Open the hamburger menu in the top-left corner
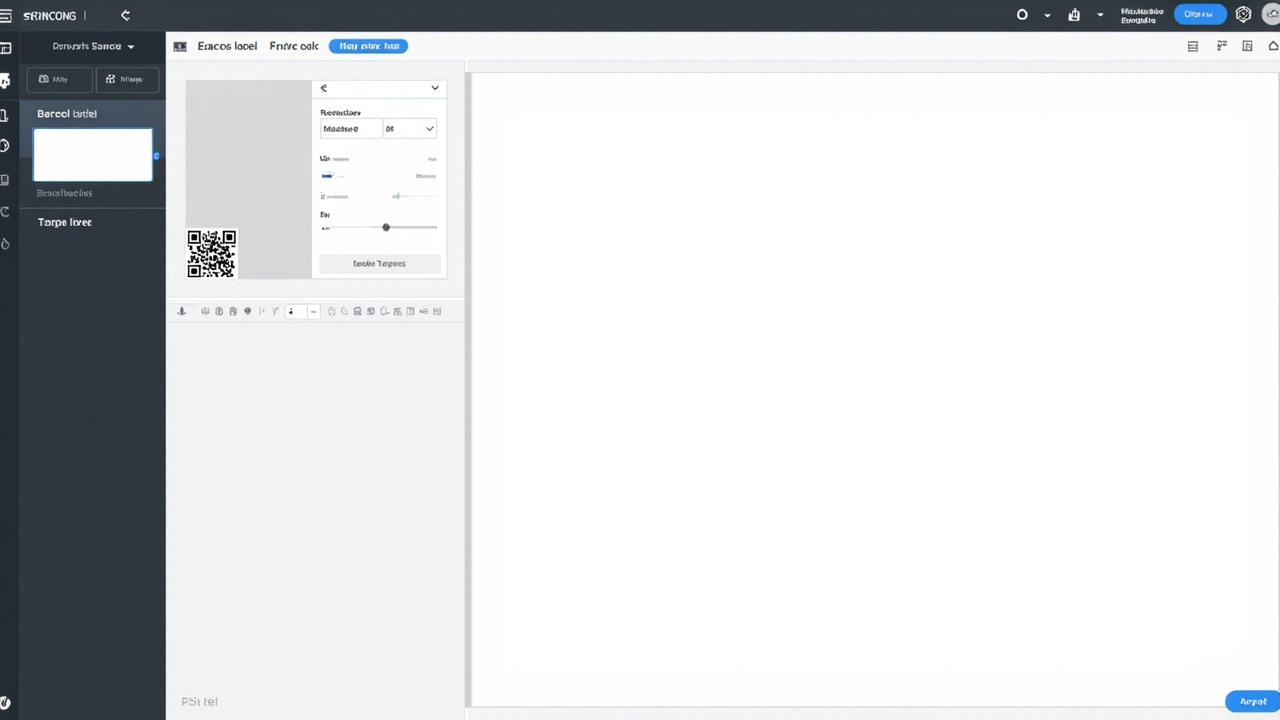This screenshot has width=1280, height=720. tap(6, 16)
